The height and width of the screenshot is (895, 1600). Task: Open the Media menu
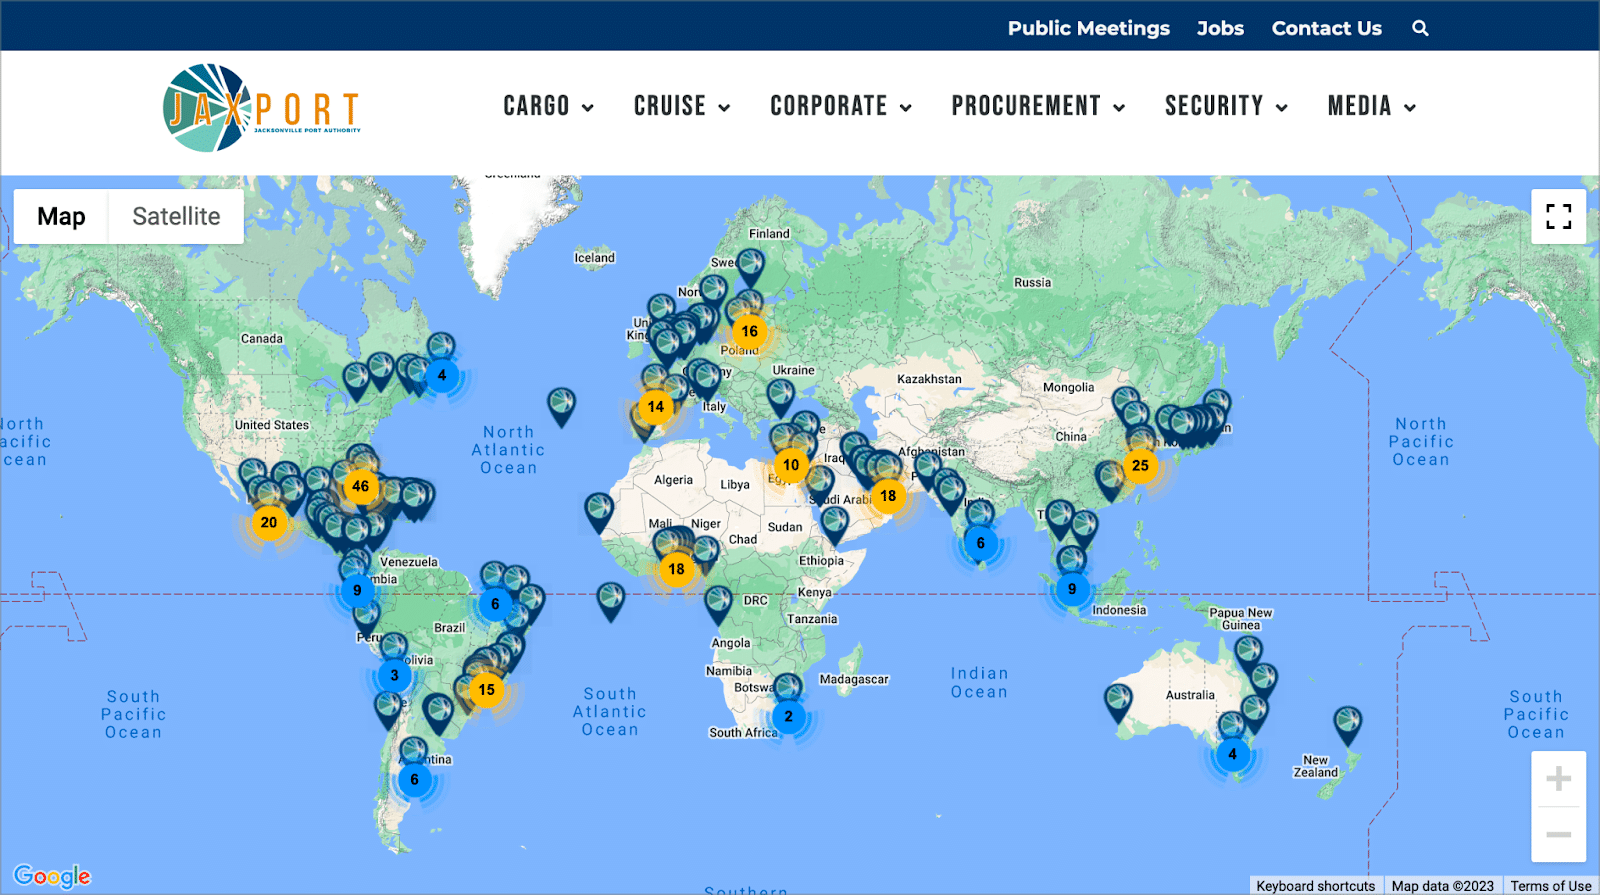1372,106
